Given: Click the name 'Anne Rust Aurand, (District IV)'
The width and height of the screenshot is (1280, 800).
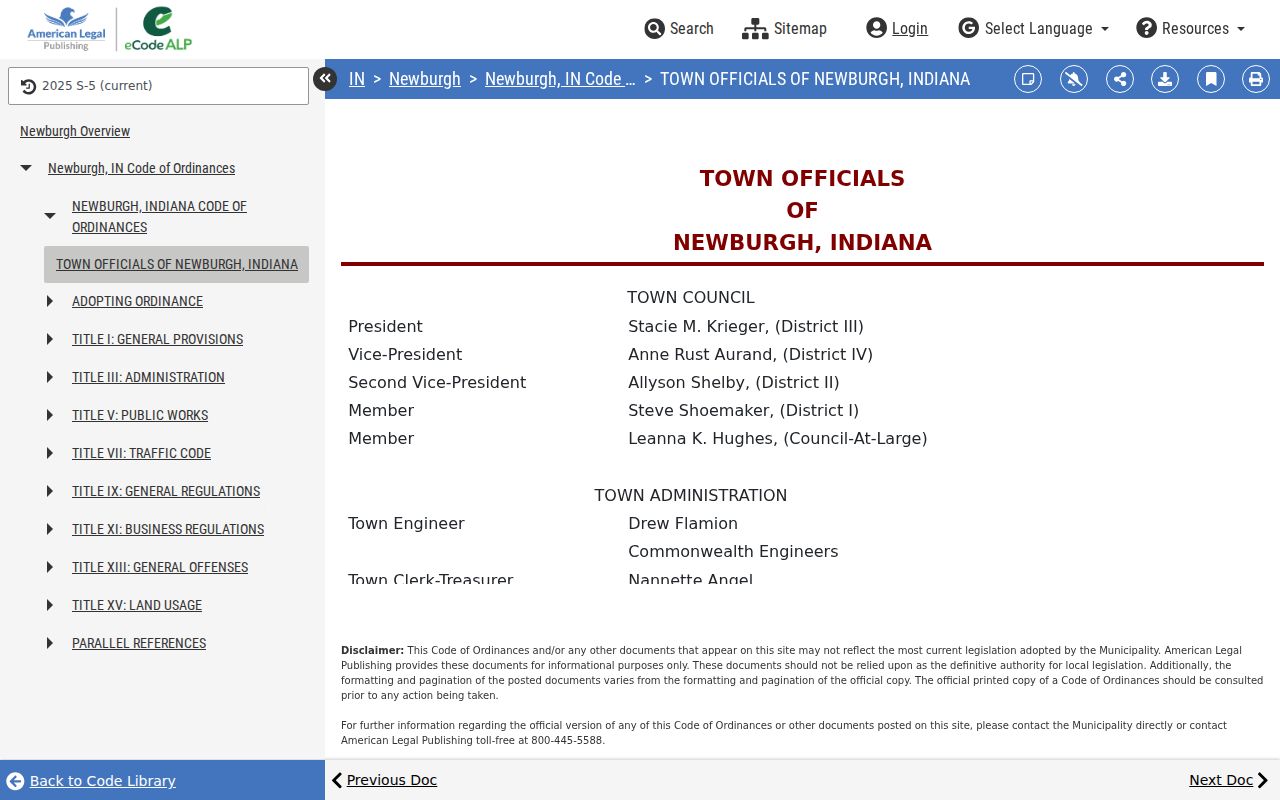Looking at the screenshot, I should pos(750,354).
